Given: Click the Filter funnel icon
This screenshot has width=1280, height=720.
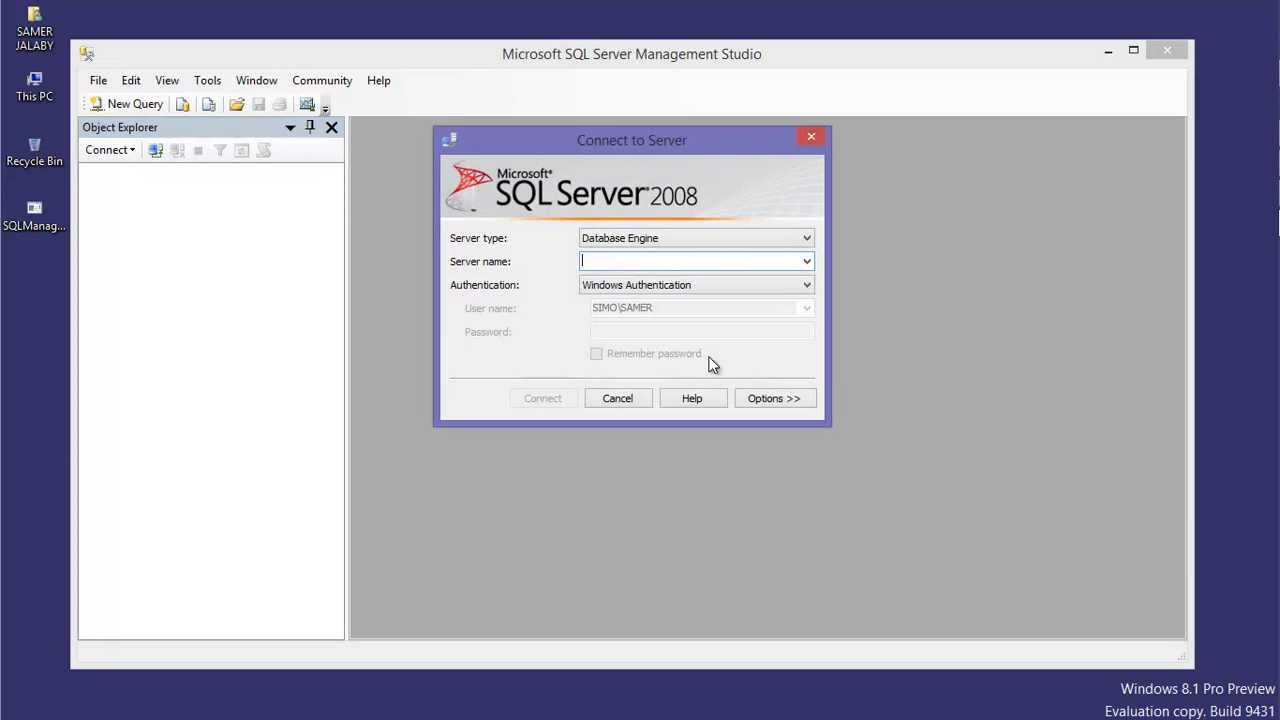Looking at the screenshot, I should [x=220, y=150].
